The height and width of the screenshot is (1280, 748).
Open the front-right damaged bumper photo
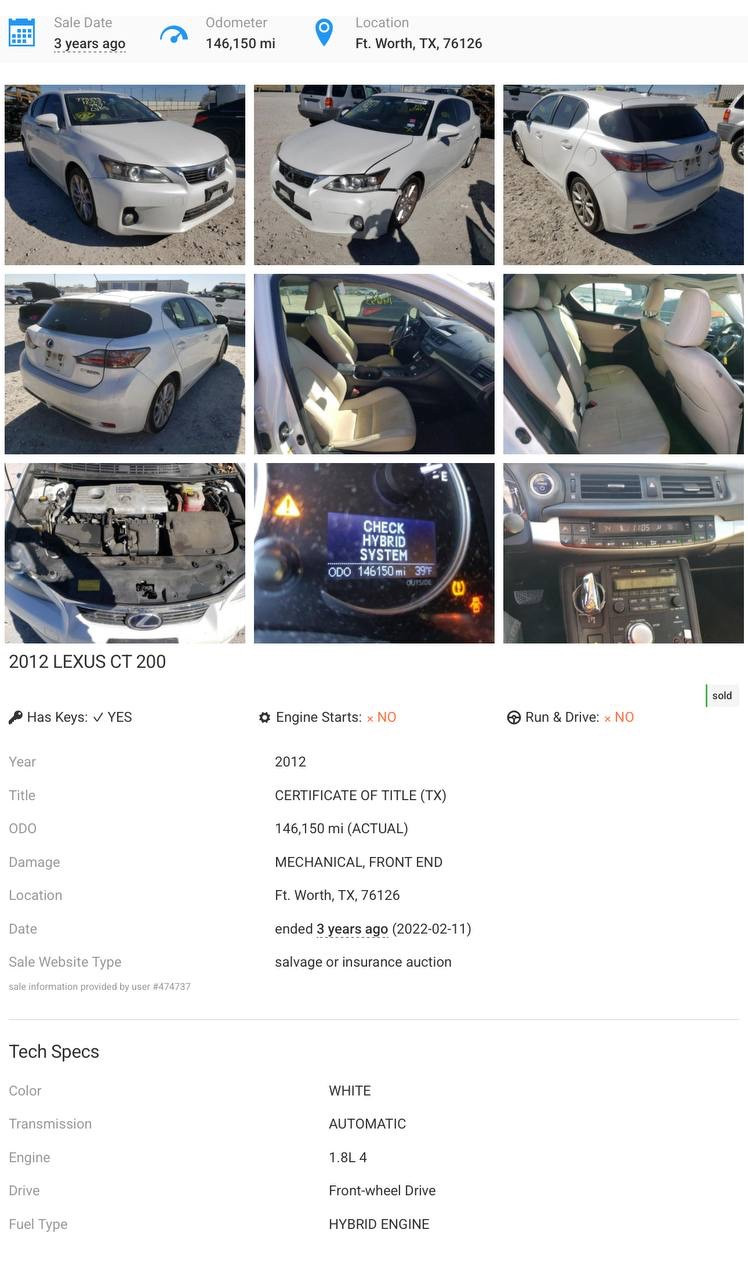[x=374, y=175]
